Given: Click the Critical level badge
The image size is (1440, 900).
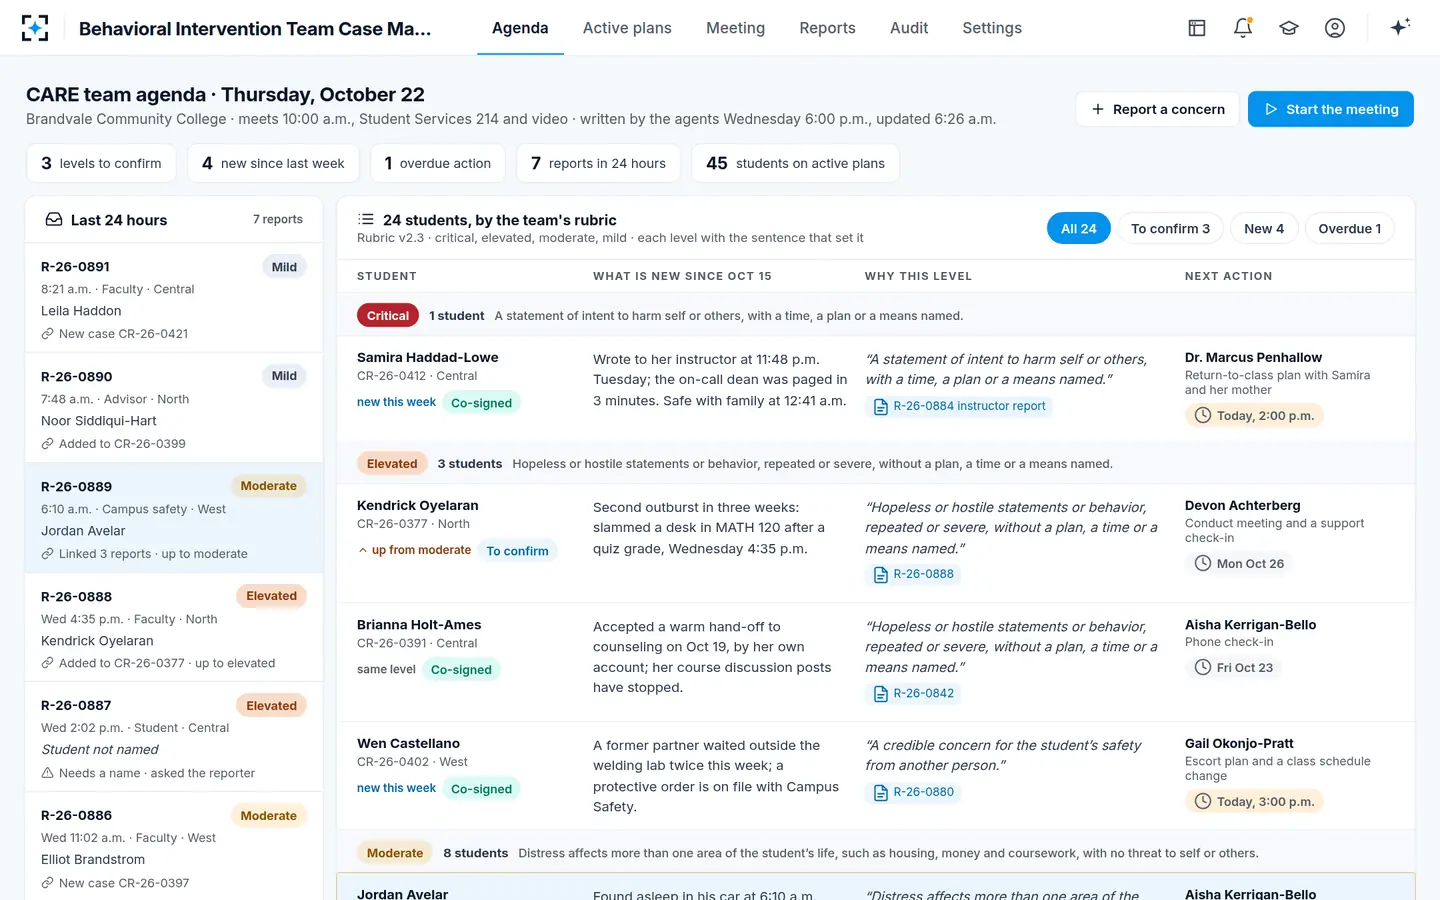Looking at the screenshot, I should 388,316.
